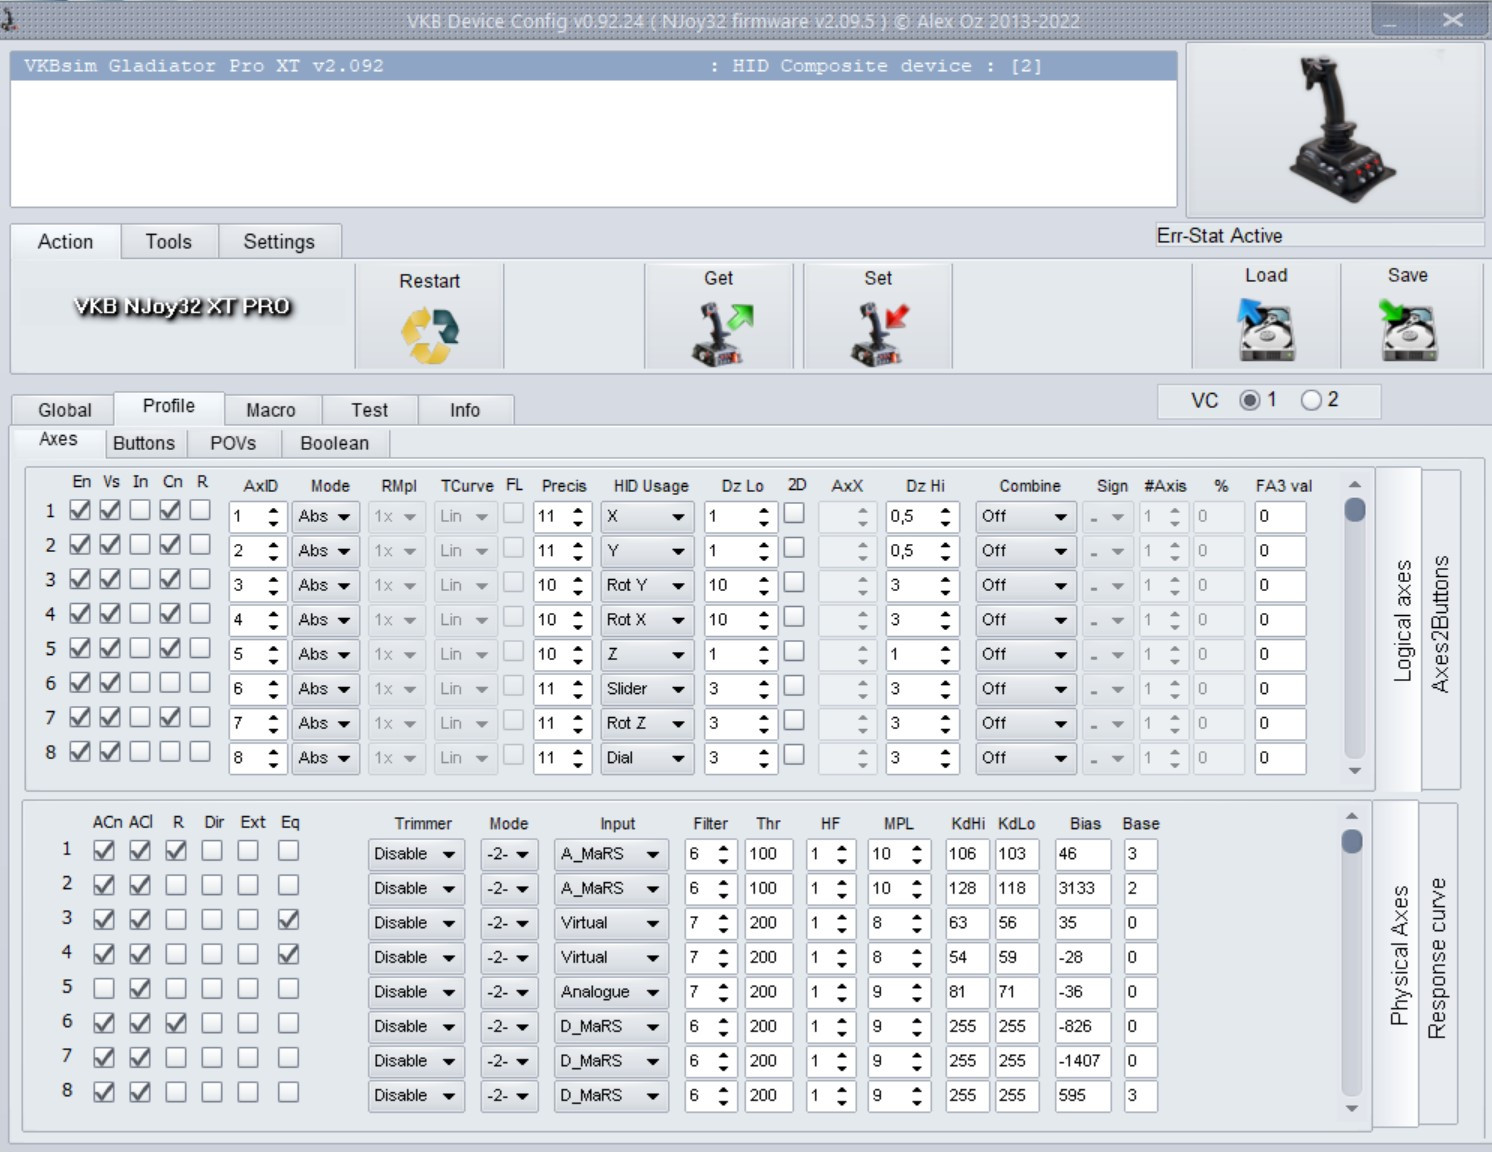1492x1152 pixels.
Task: Click the Get joystick icon
Action: point(719,333)
